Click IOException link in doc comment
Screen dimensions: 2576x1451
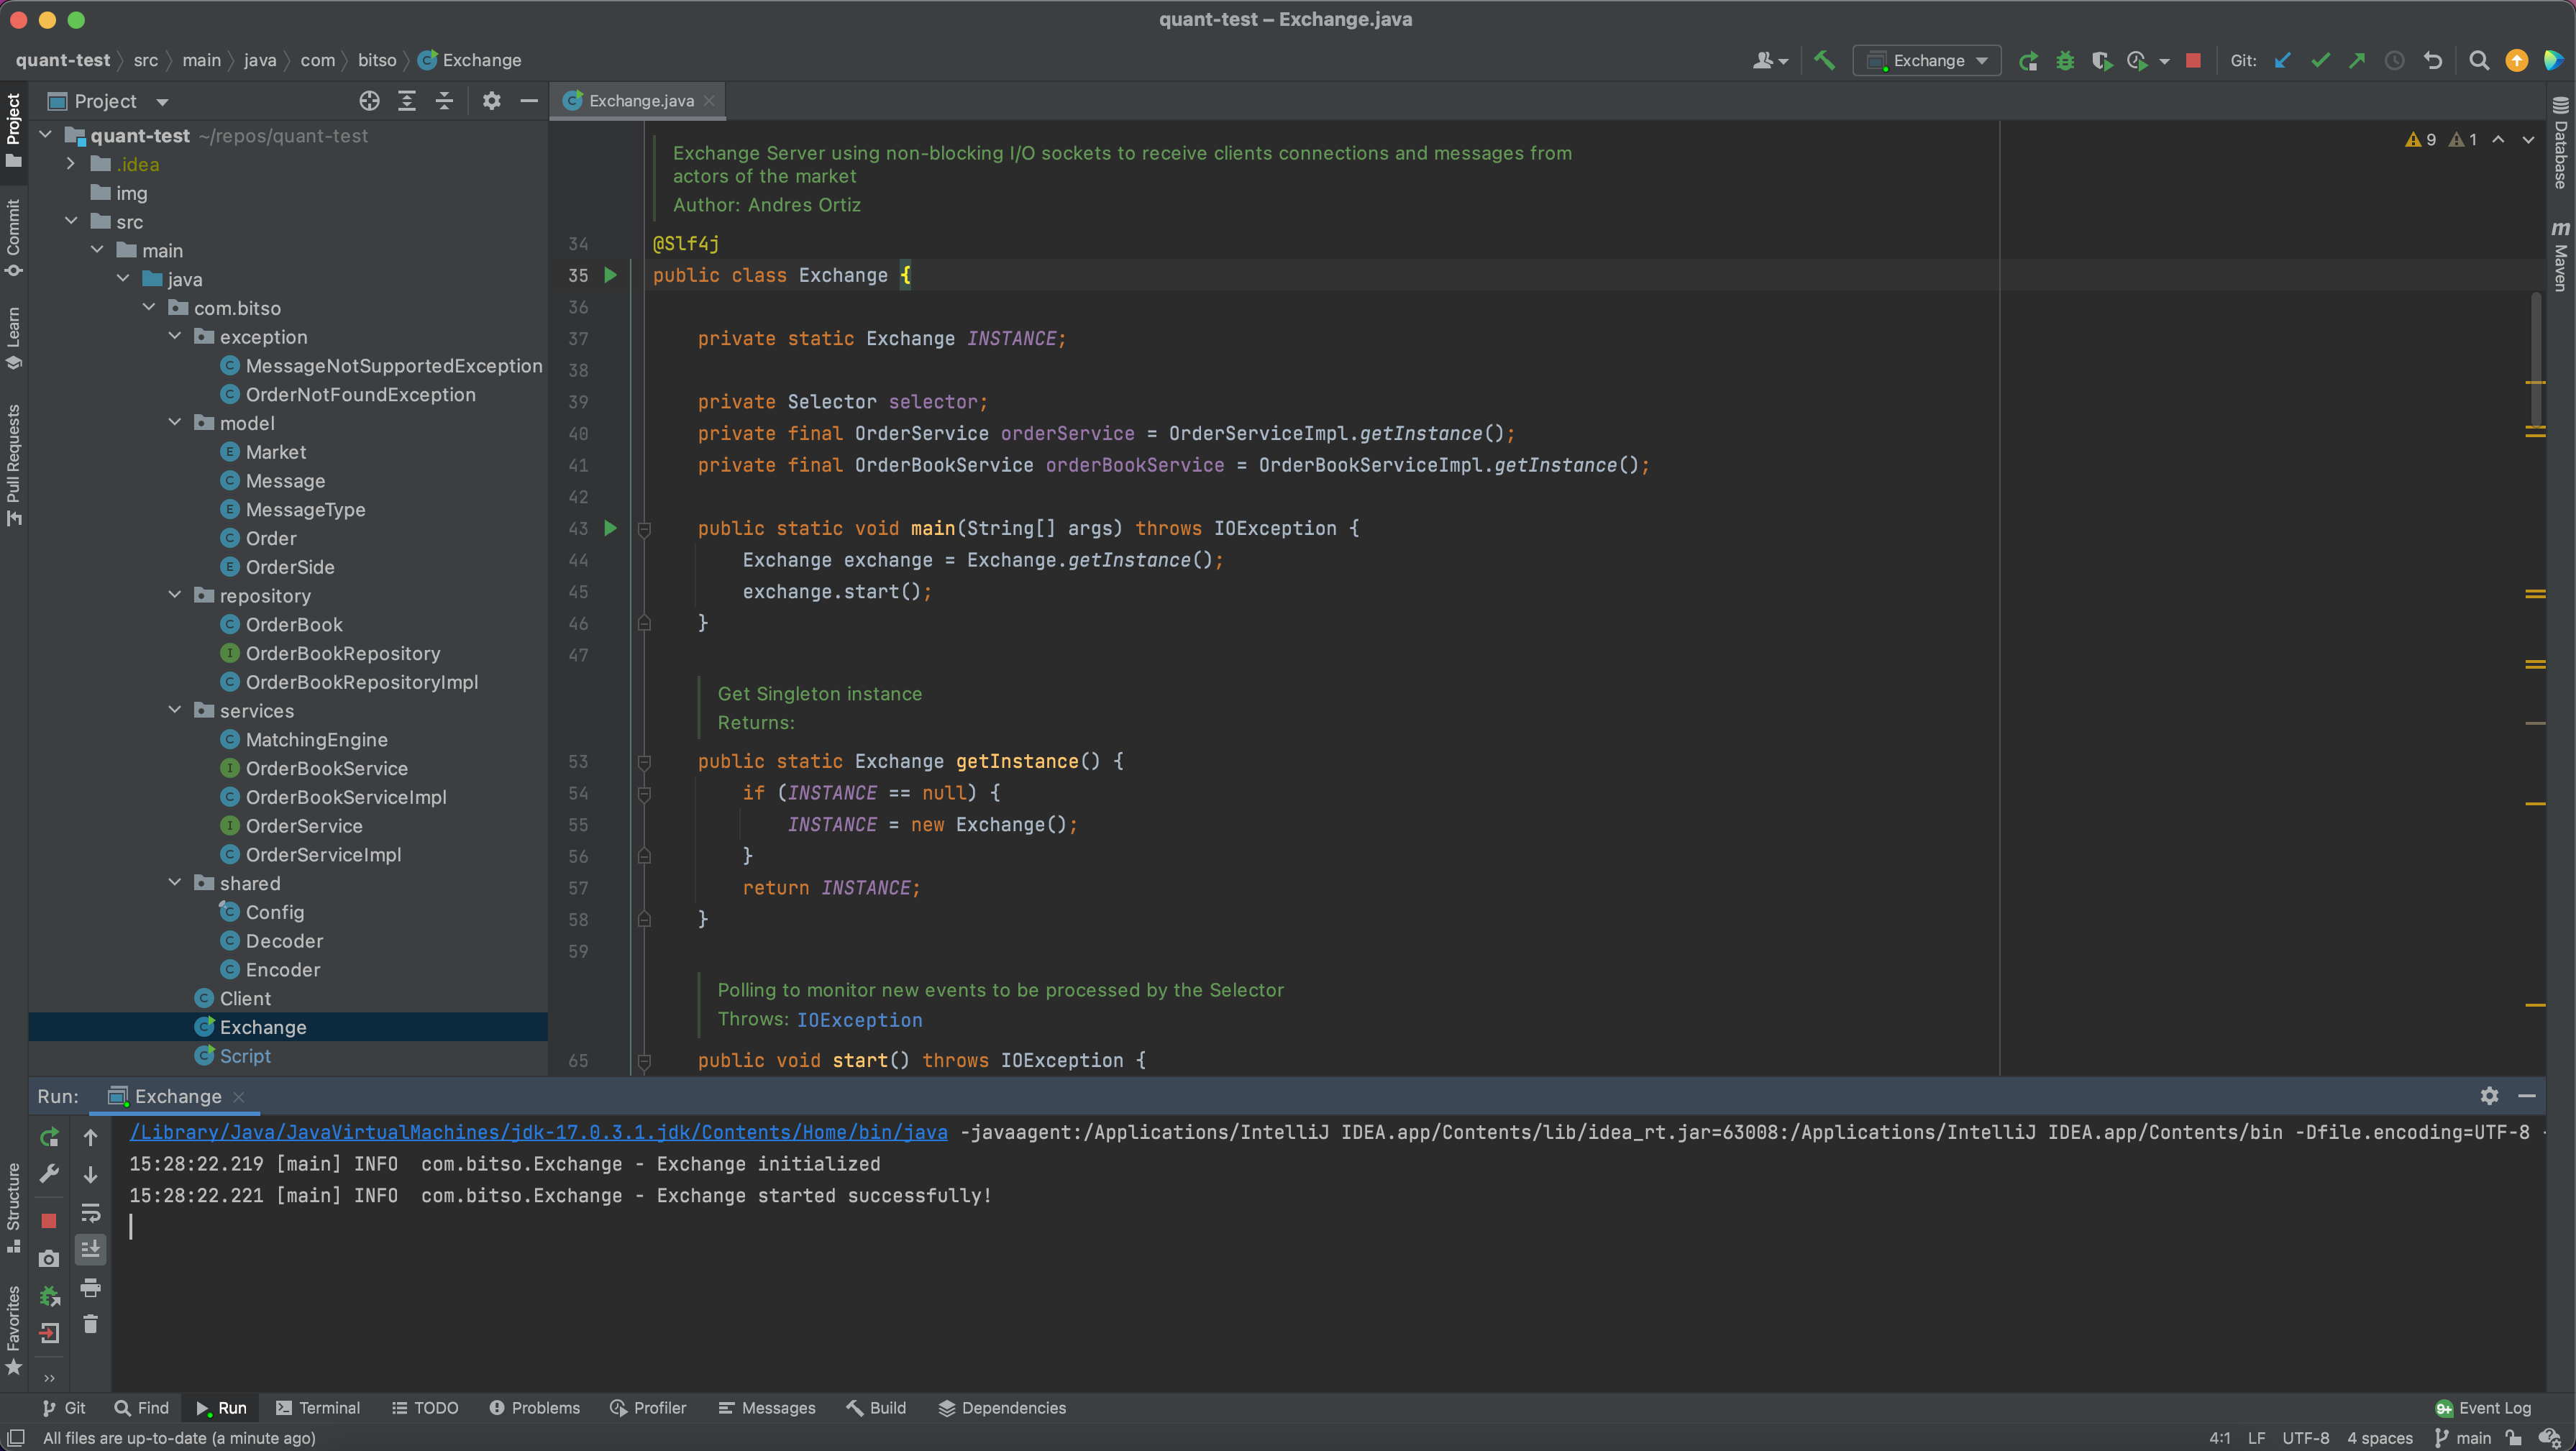click(859, 1019)
